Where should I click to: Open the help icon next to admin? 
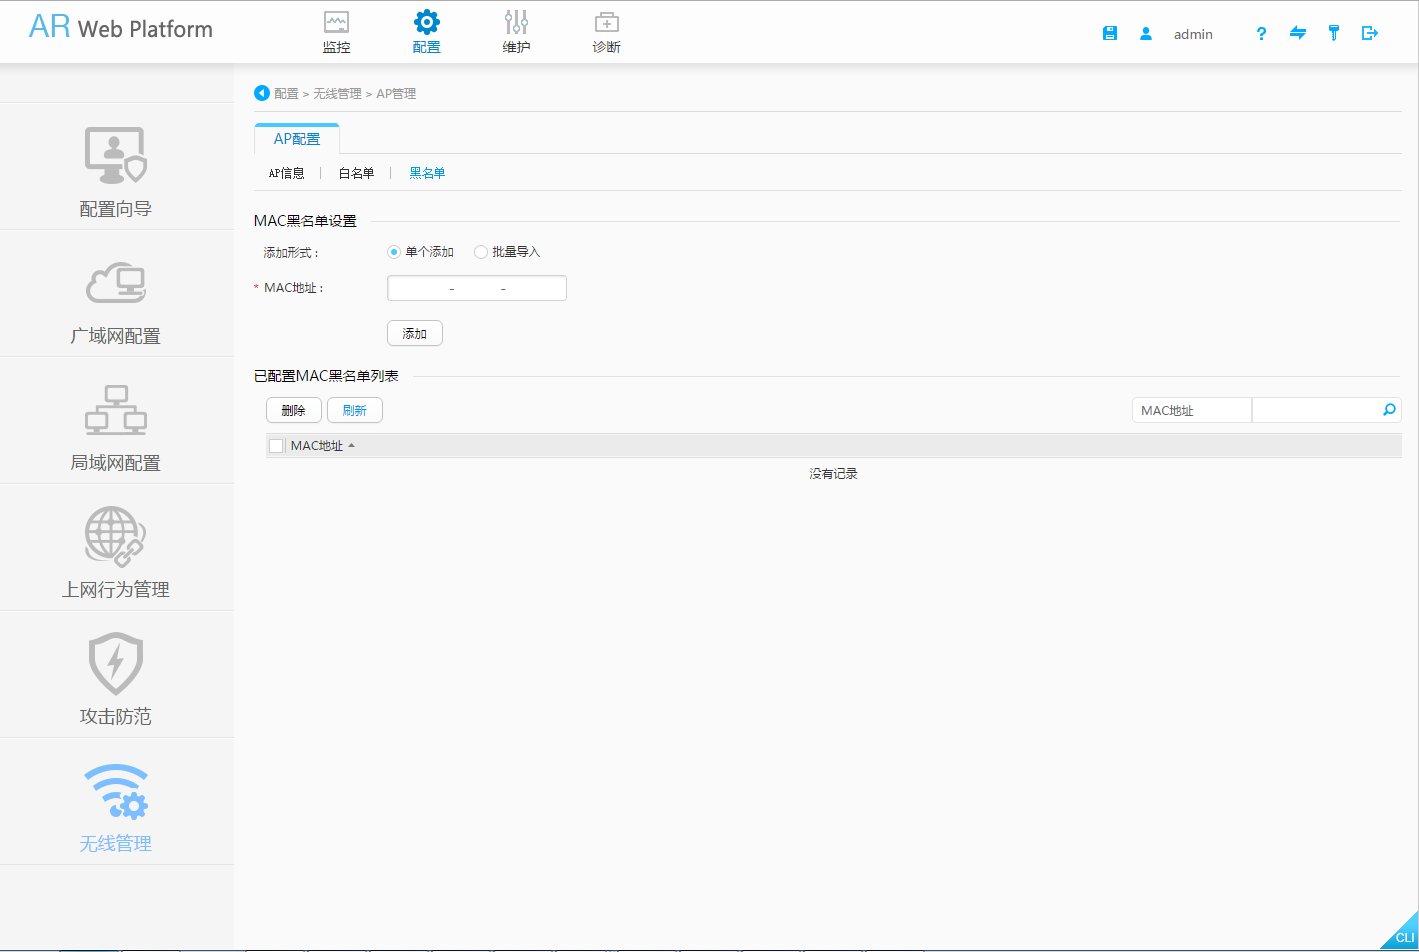[1260, 33]
